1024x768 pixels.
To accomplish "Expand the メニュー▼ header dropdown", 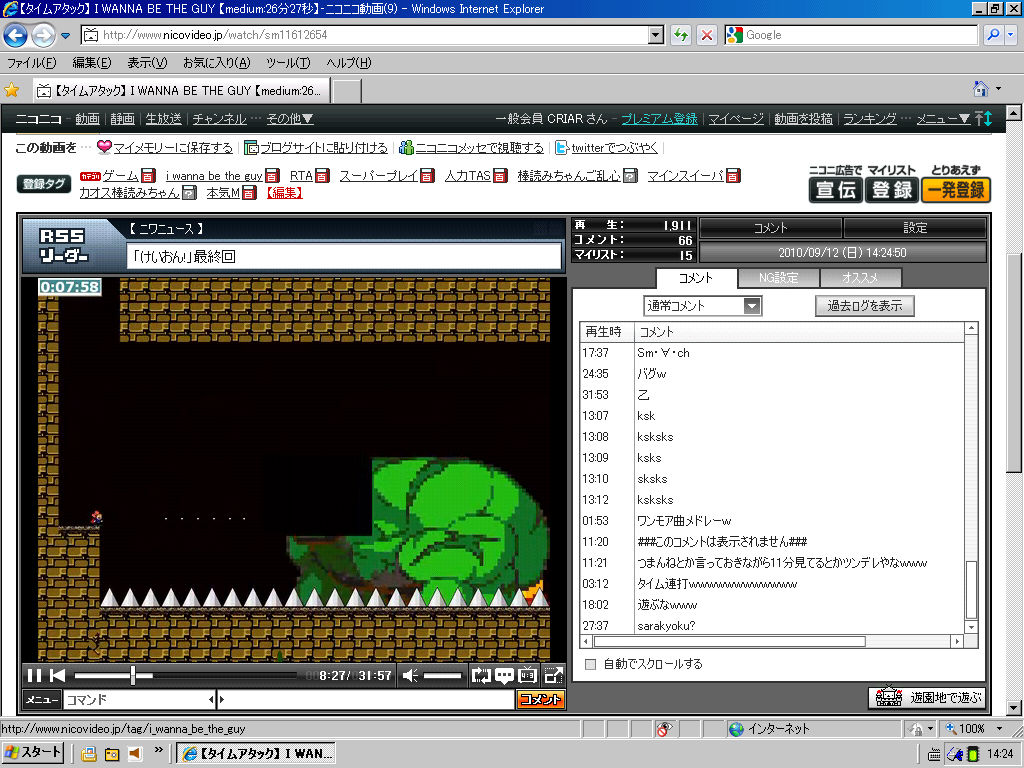I will 943,119.
